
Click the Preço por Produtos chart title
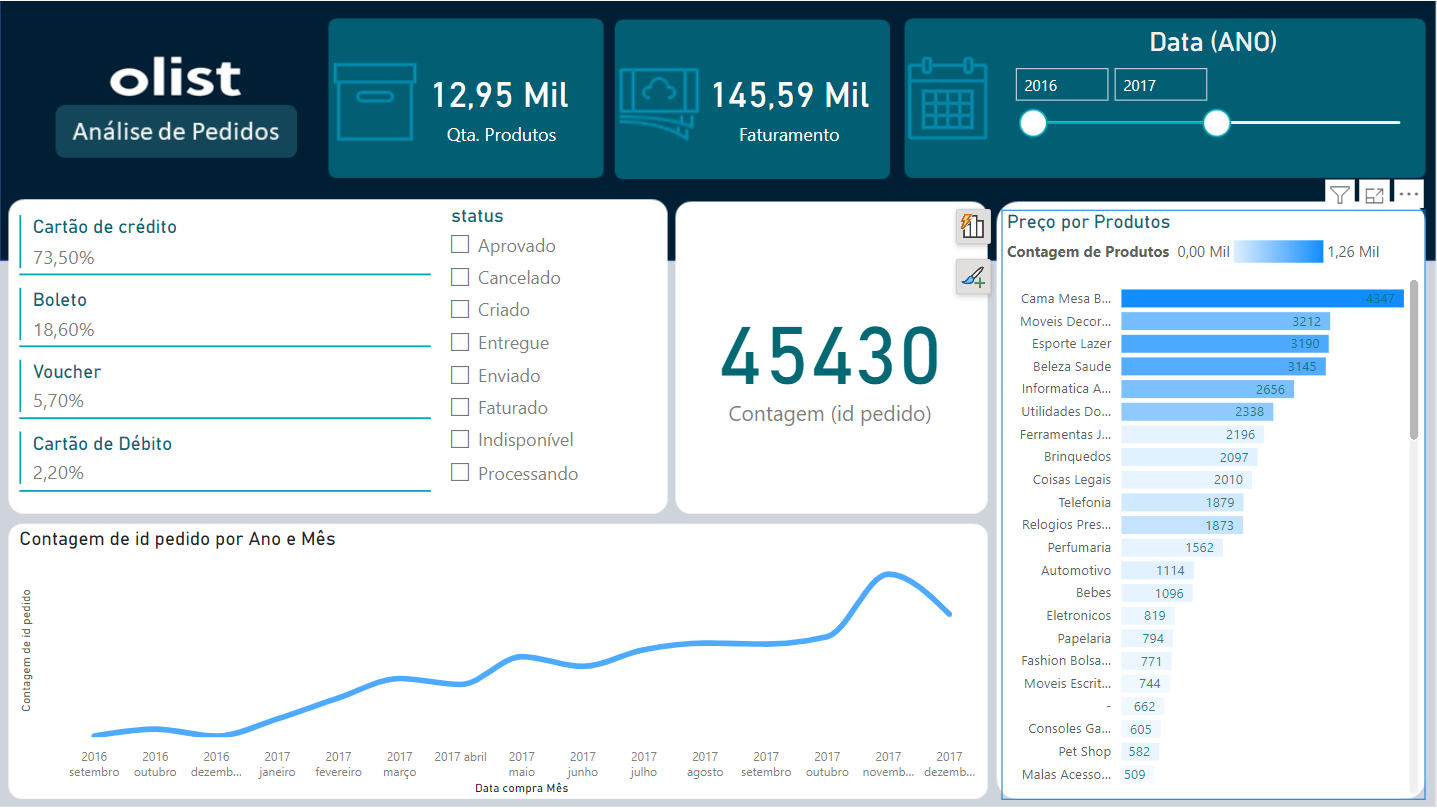(x=1088, y=222)
